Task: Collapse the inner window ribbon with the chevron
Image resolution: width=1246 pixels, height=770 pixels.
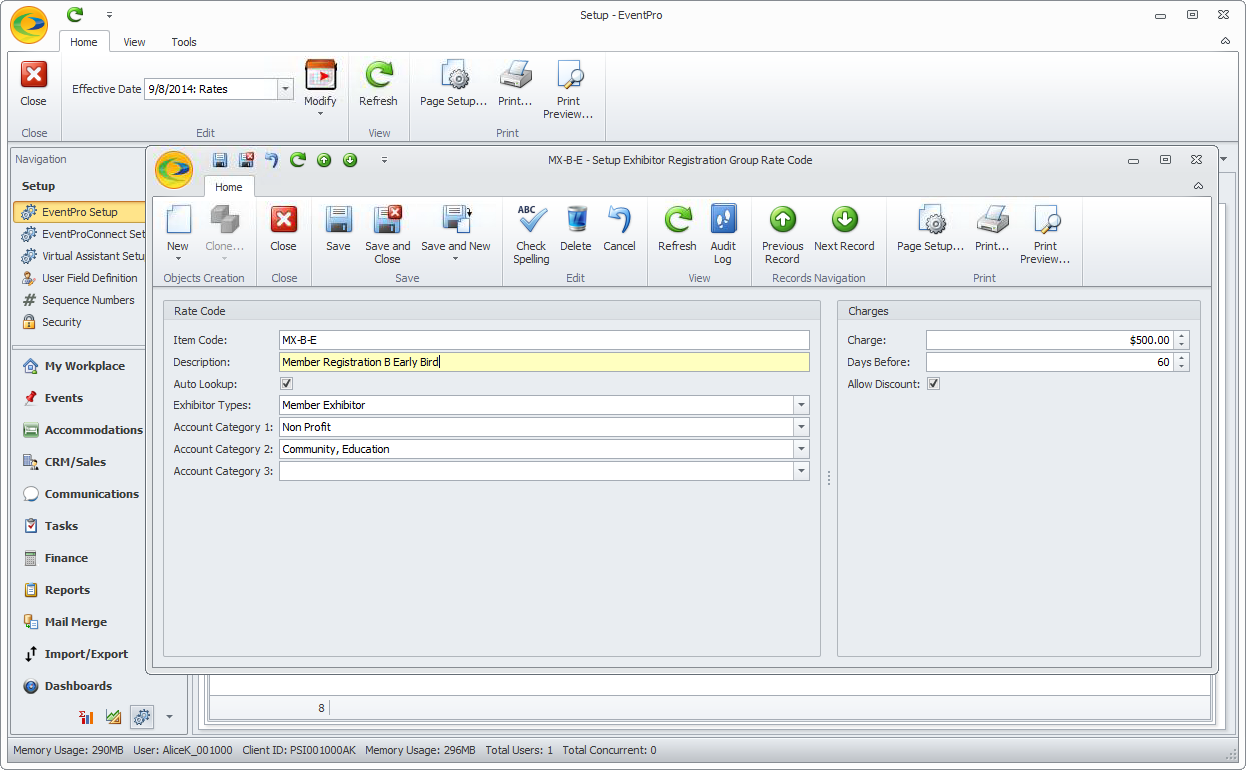Action: [x=1198, y=186]
